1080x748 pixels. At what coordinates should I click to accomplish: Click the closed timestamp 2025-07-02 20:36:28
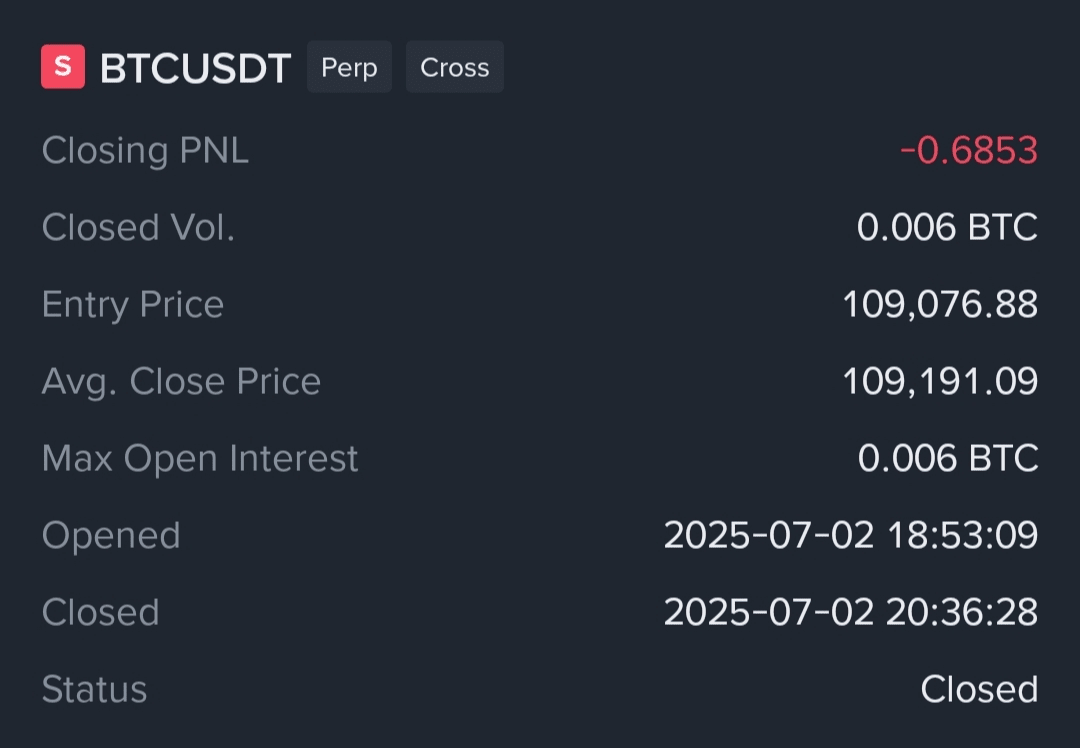[x=850, y=612]
